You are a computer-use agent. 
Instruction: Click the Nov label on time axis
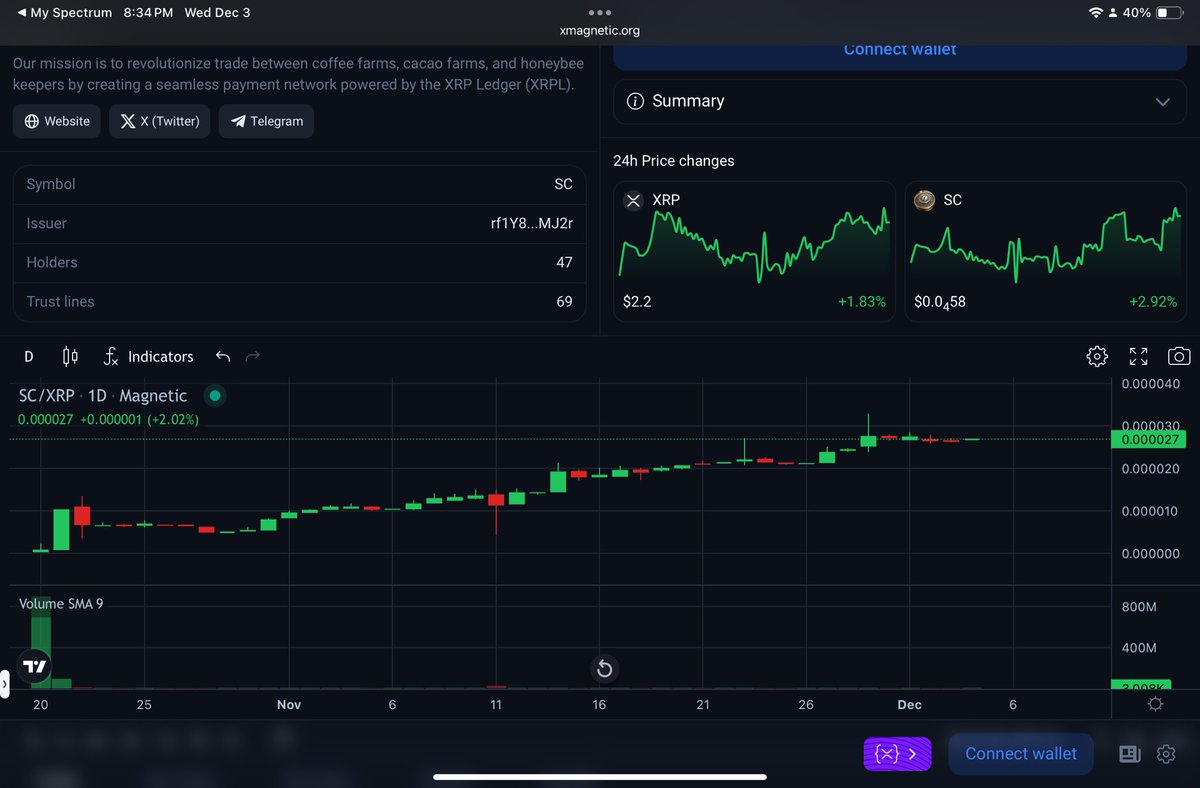click(x=289, y=705)
